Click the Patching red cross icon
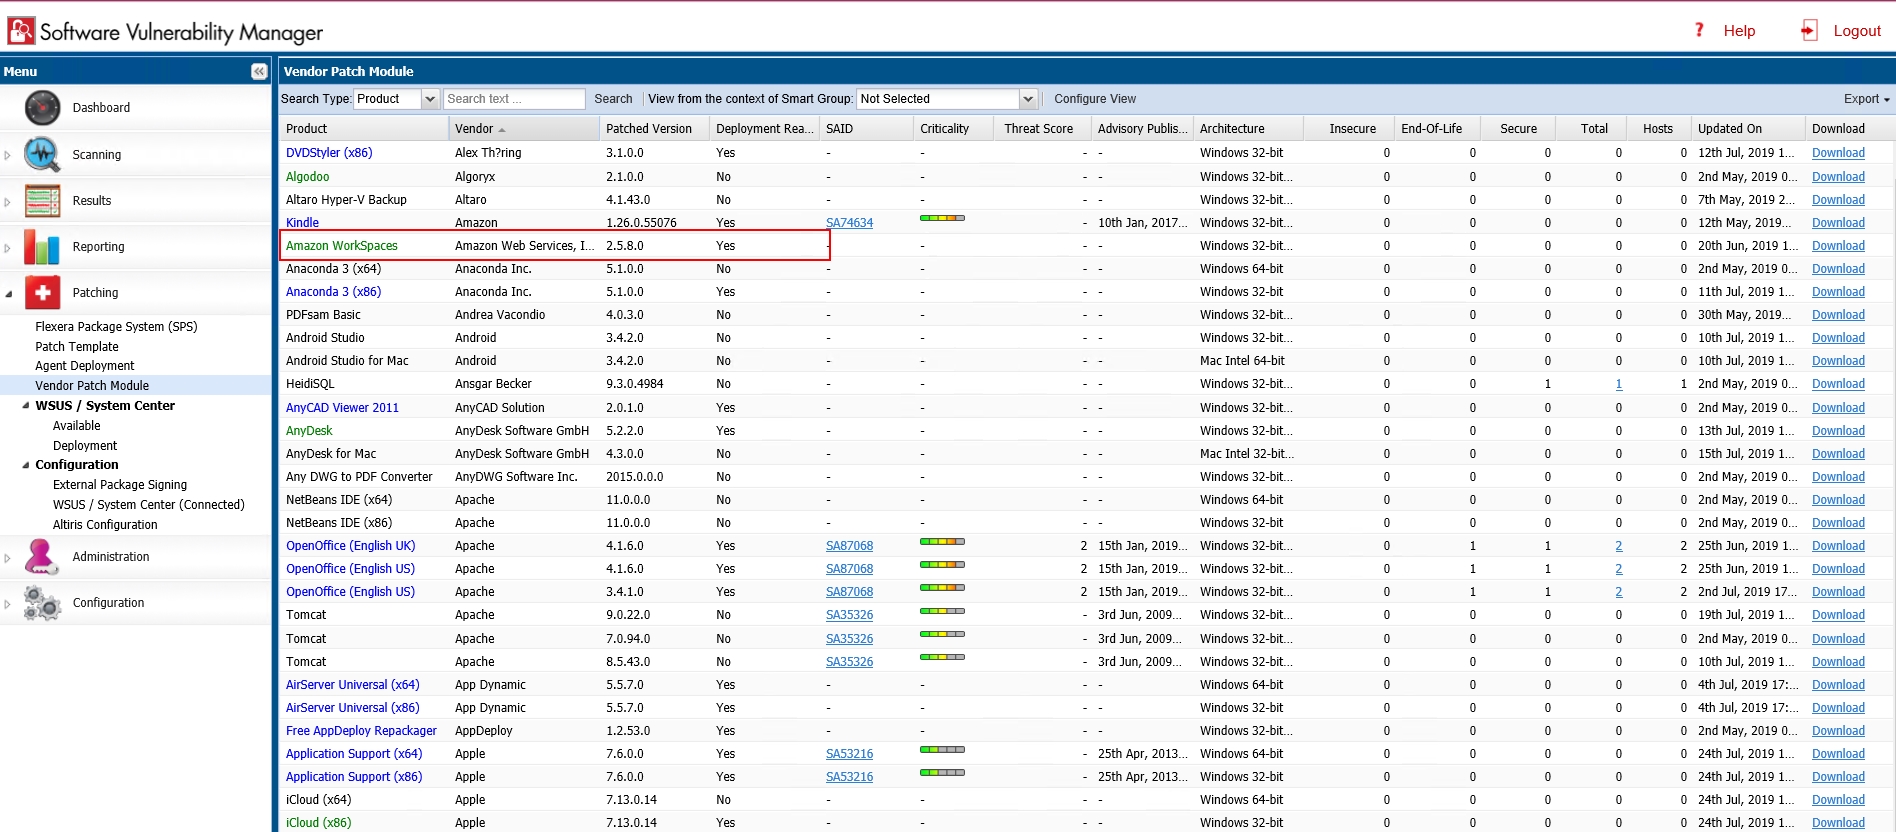1896x832 pixels. click(42, 293)
